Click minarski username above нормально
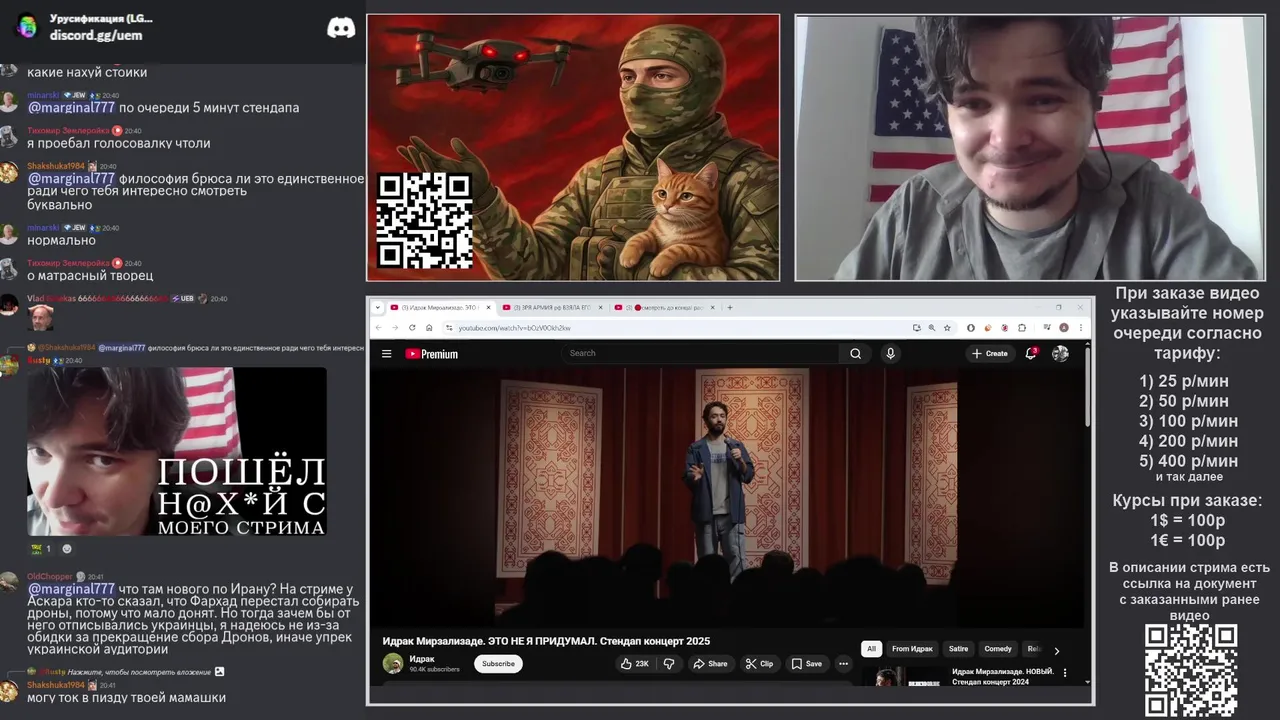Screen dimensions: 1280x720 point(43,227)
